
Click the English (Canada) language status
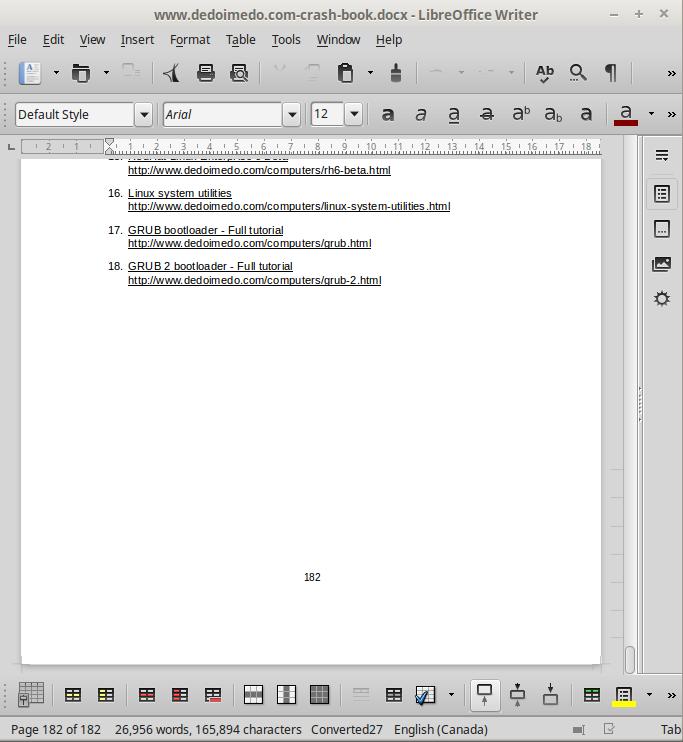(441, 730)
